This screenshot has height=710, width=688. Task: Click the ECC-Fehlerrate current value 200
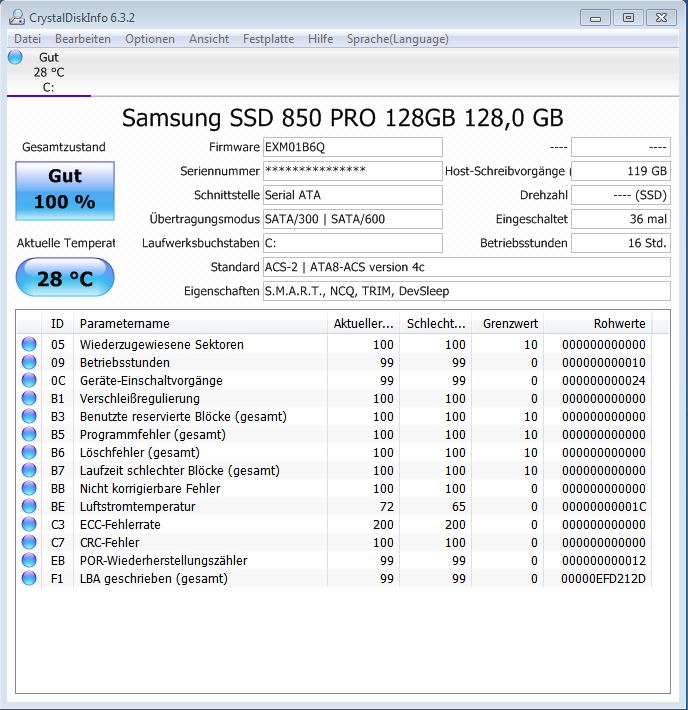[383, 525]
